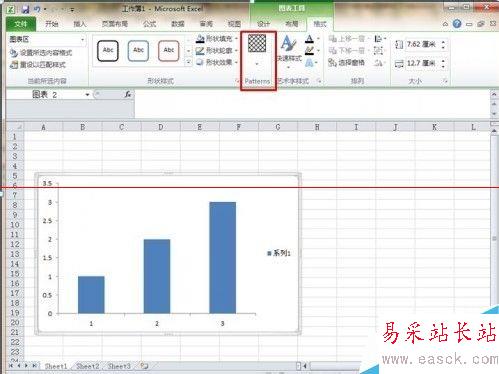Click the text effects glowing A icon
The height and width of the screenshot is (374, 499).
click(x=309, y=63)
